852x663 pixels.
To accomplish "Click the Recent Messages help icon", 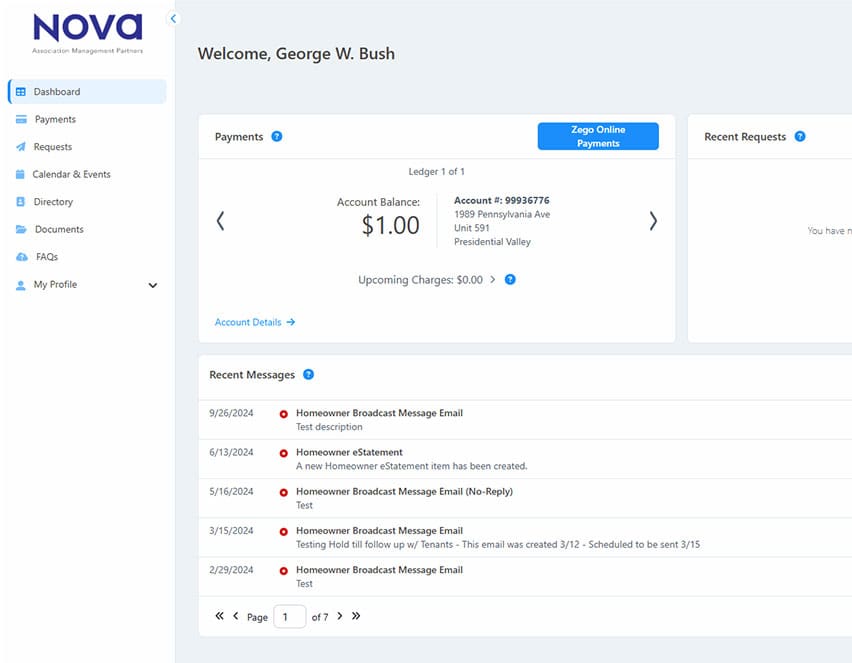I will tap(308, 375).
